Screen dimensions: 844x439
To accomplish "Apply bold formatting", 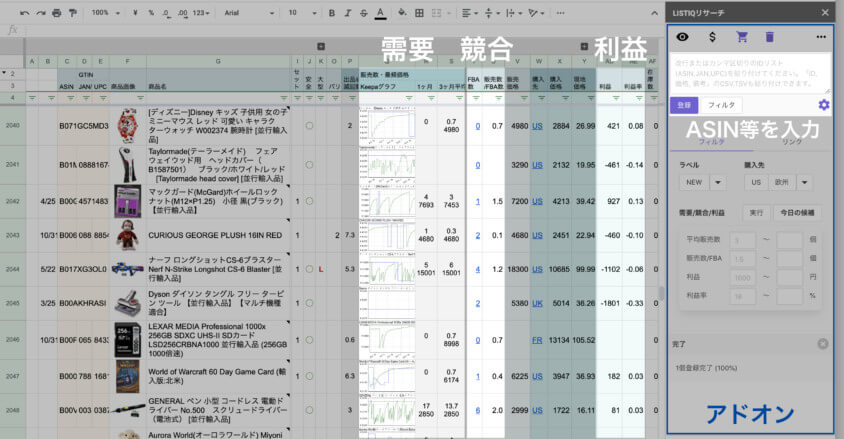I will (332, 13).
